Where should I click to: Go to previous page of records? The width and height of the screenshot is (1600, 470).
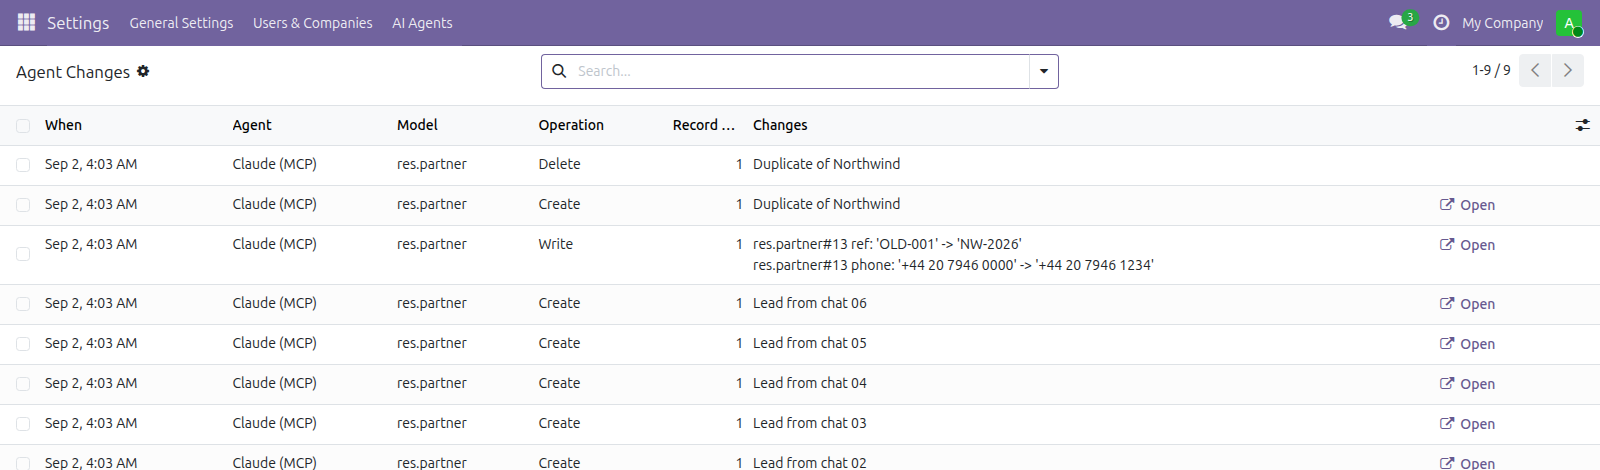point(1535,70)
